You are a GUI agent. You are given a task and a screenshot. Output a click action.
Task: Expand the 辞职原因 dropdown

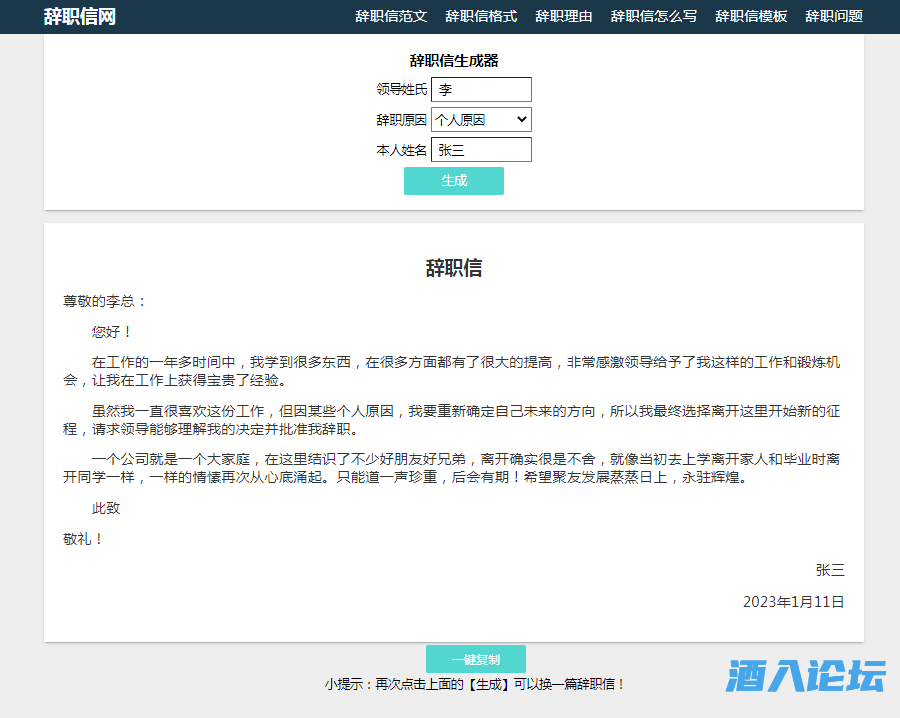pos(481,120)
